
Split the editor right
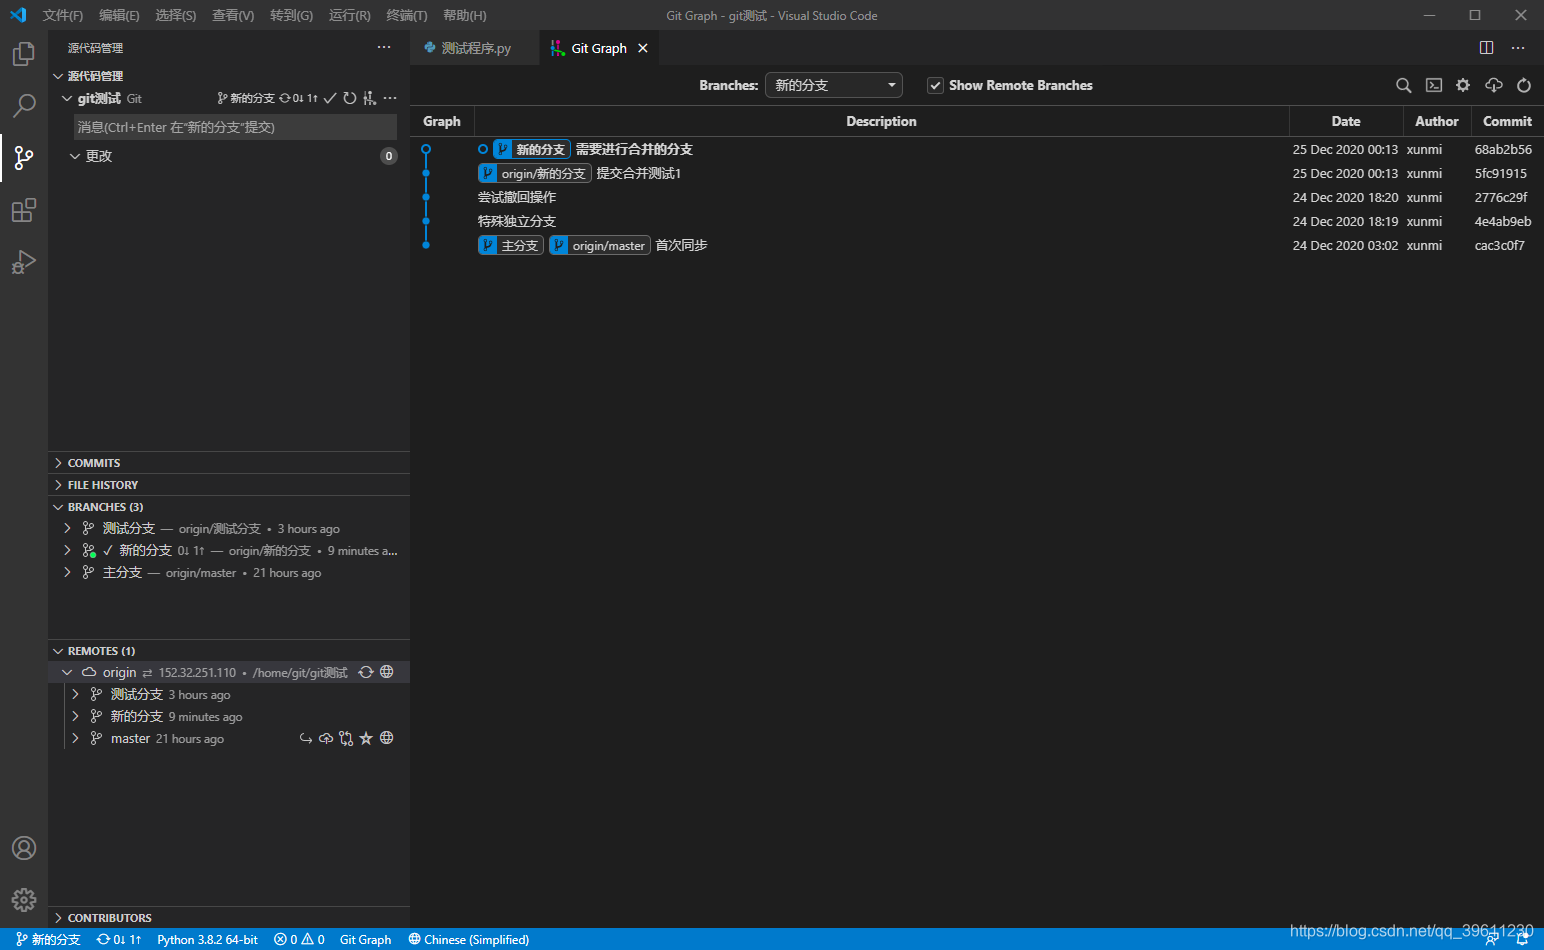[1487, 48]
